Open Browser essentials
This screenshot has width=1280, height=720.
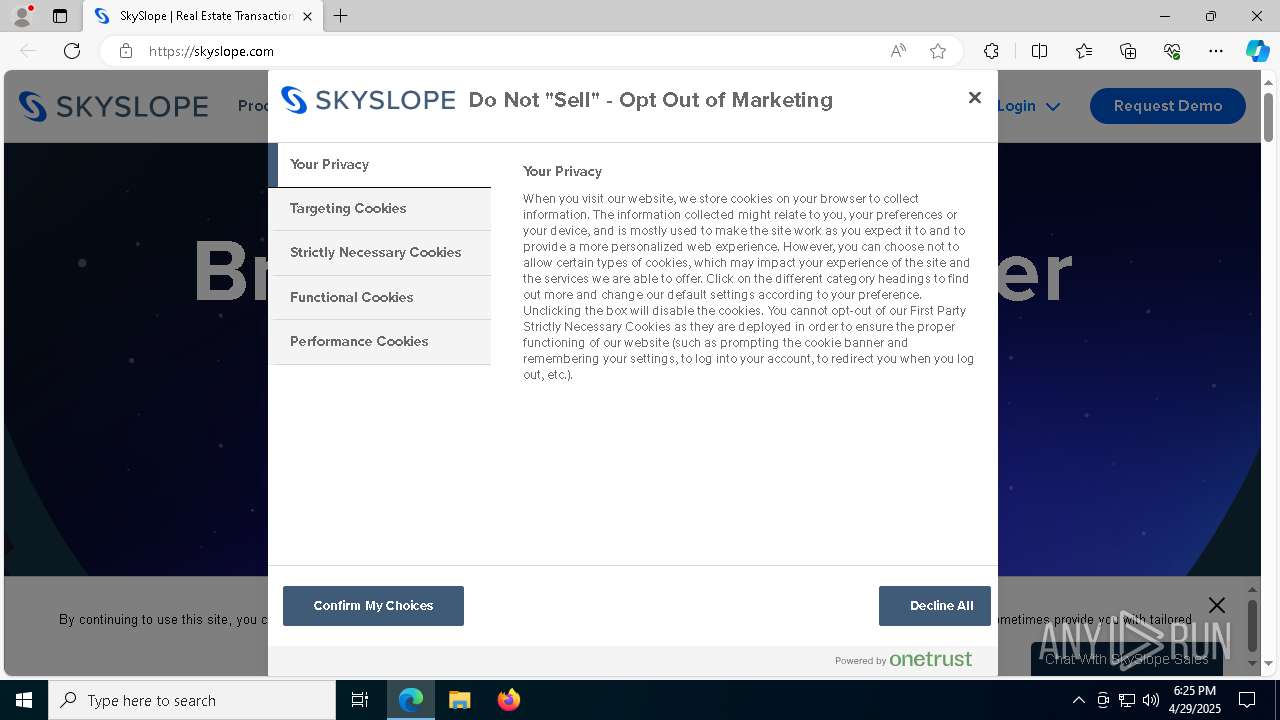point(1172,51)
